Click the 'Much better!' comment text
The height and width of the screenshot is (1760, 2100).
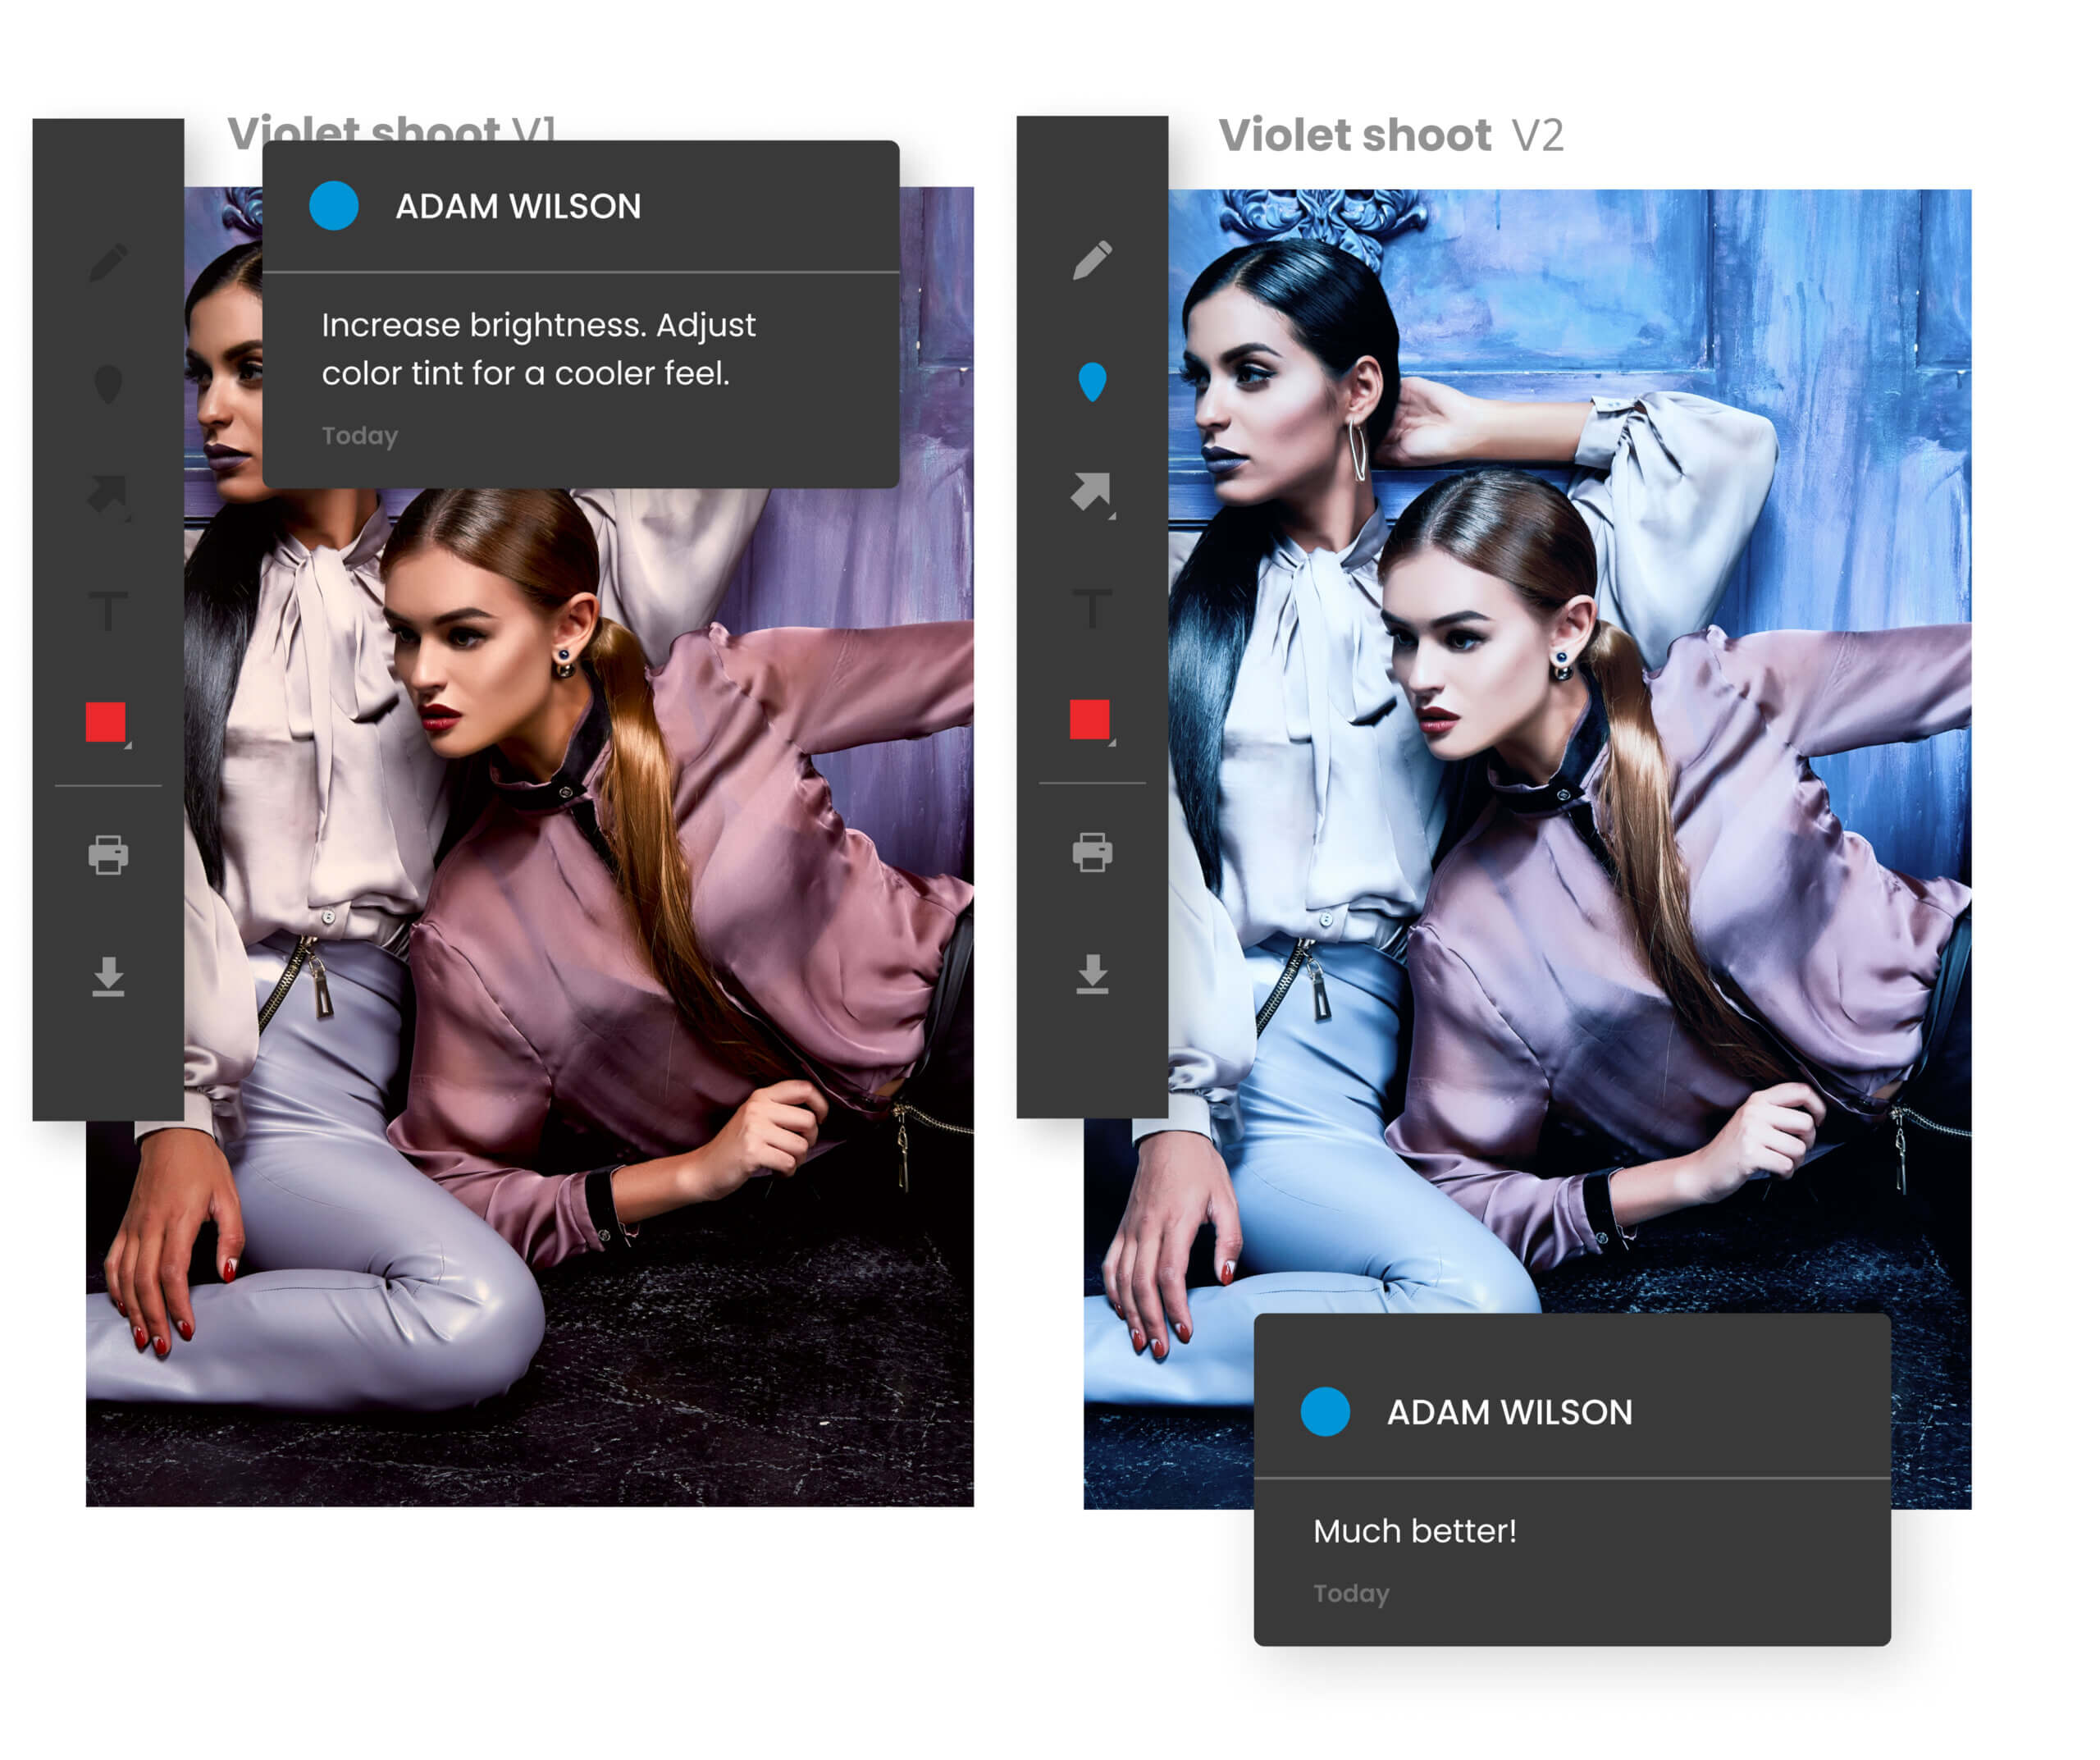point(1414,1531)
